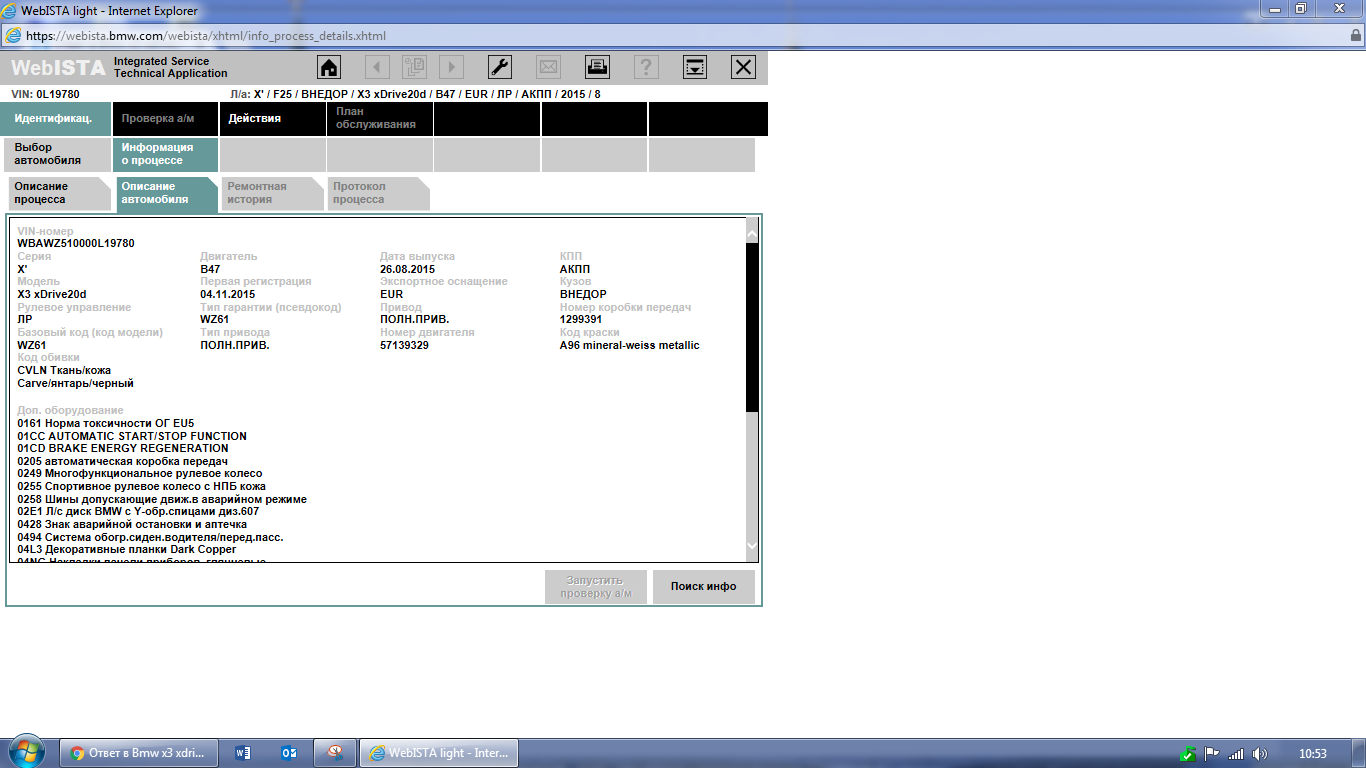The height and width of the screenshot is (768, 1366).
Task: Click the WebISTA logo
Action: (57, 67)
